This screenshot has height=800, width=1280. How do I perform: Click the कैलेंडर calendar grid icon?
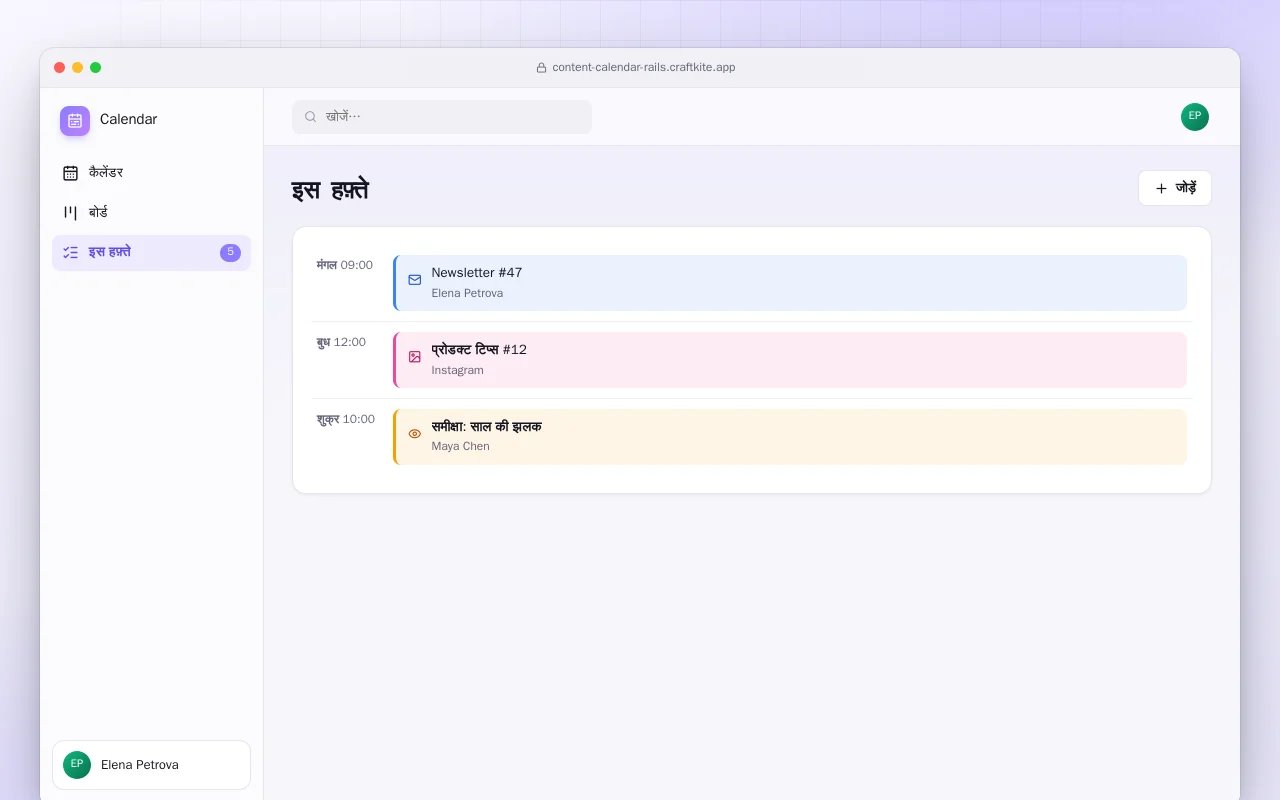coord(70,173)
